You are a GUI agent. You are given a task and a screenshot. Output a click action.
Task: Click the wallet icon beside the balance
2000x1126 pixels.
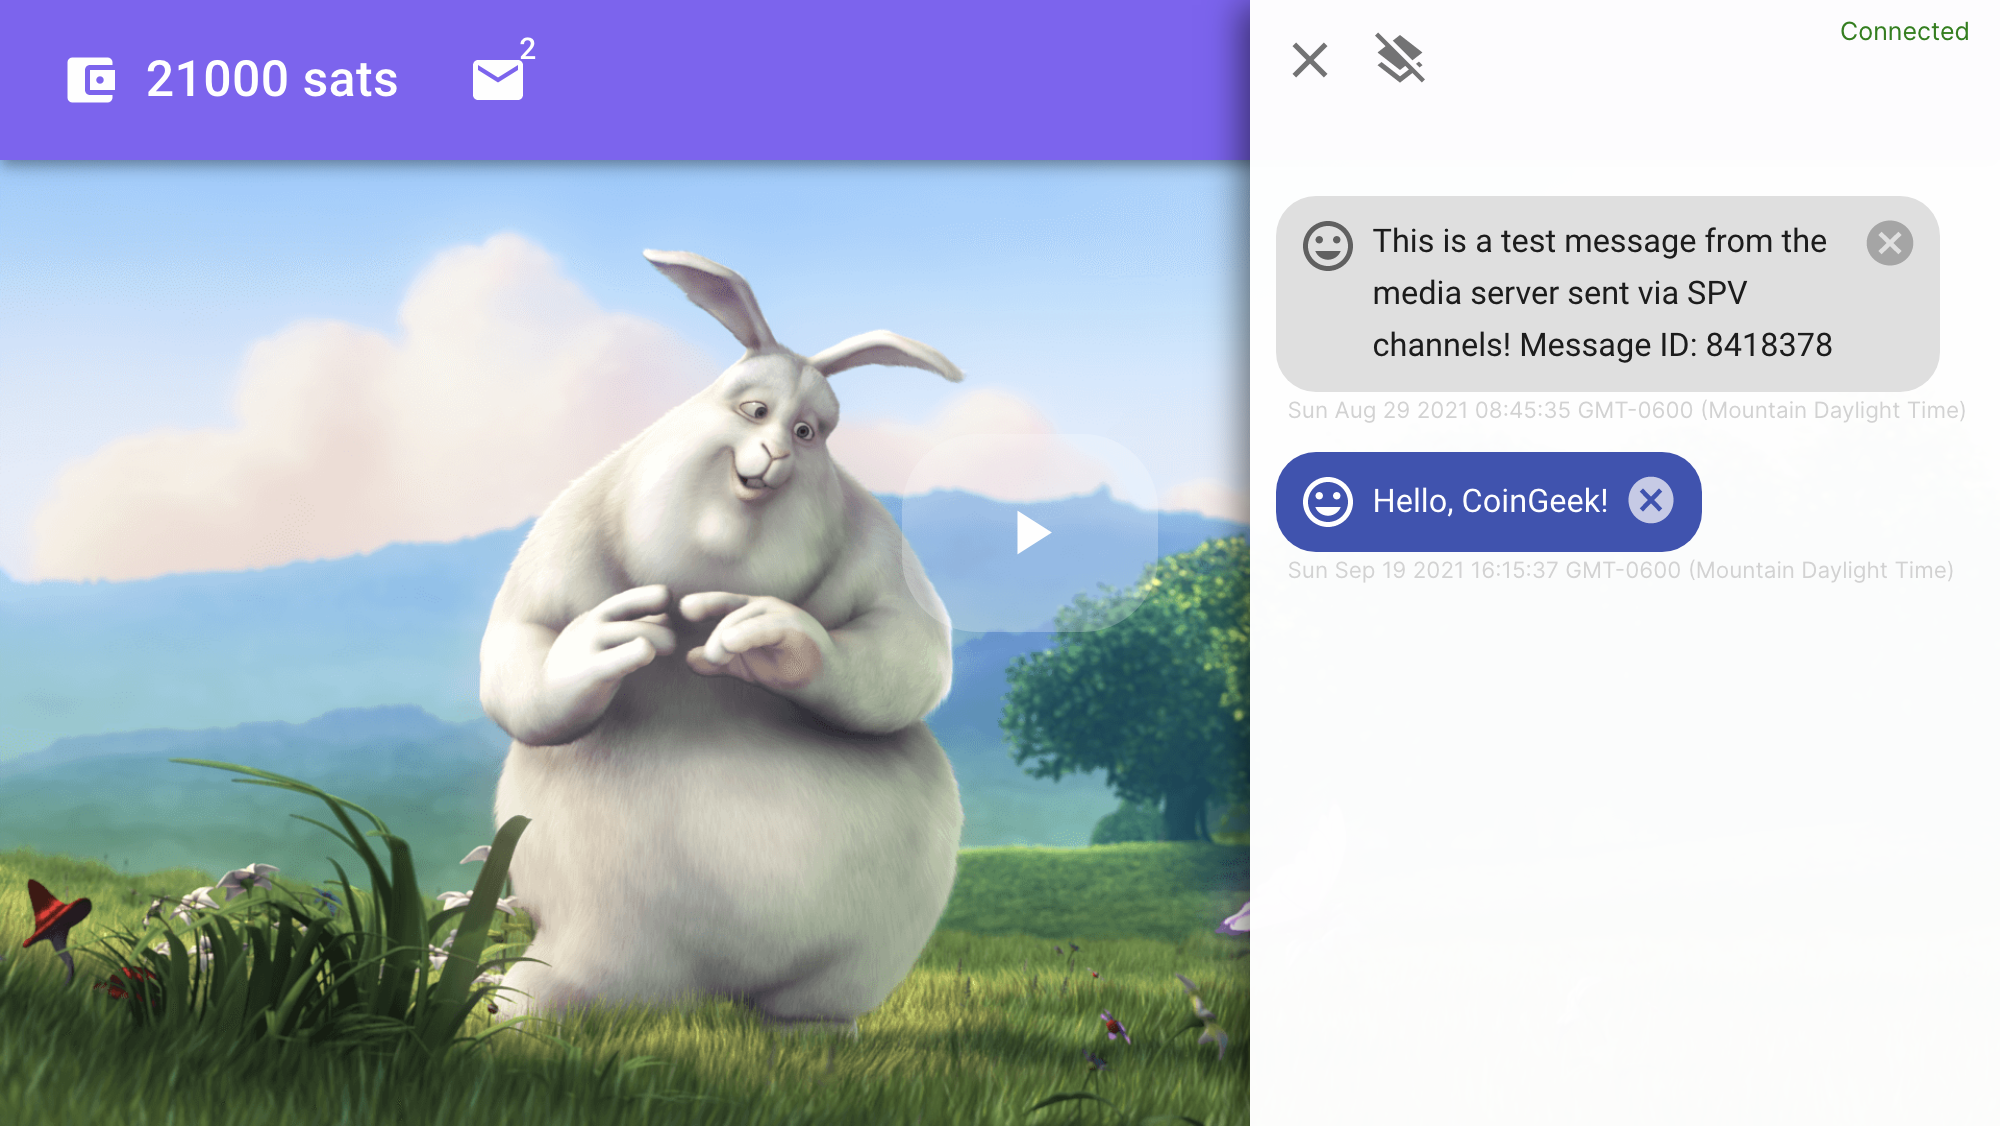point(91,80)
